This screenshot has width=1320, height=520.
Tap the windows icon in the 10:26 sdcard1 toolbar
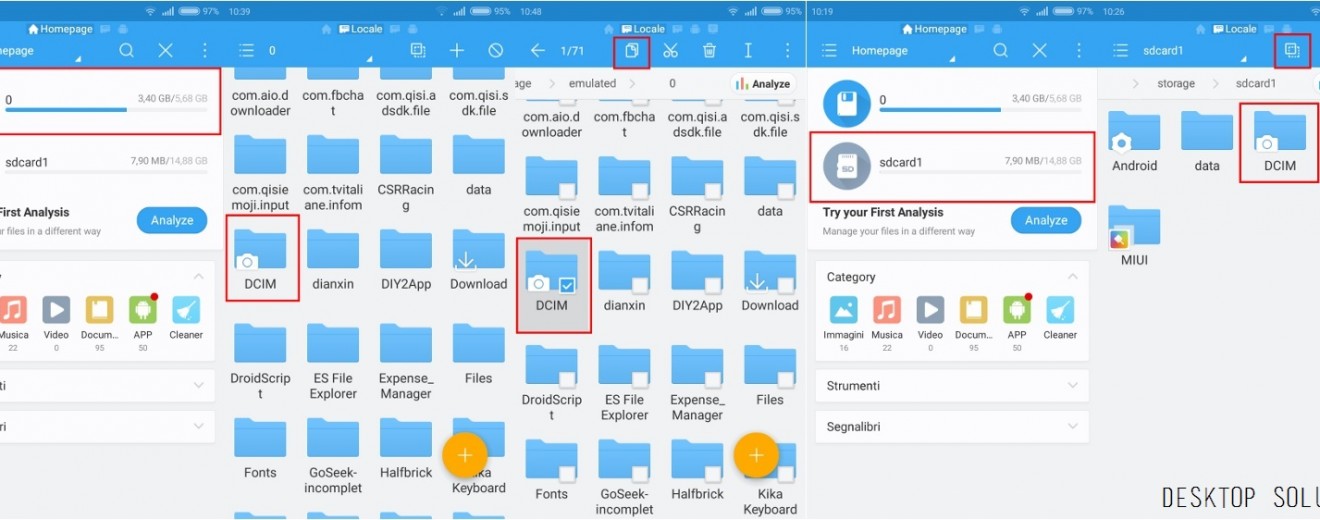pos(1292,50)
